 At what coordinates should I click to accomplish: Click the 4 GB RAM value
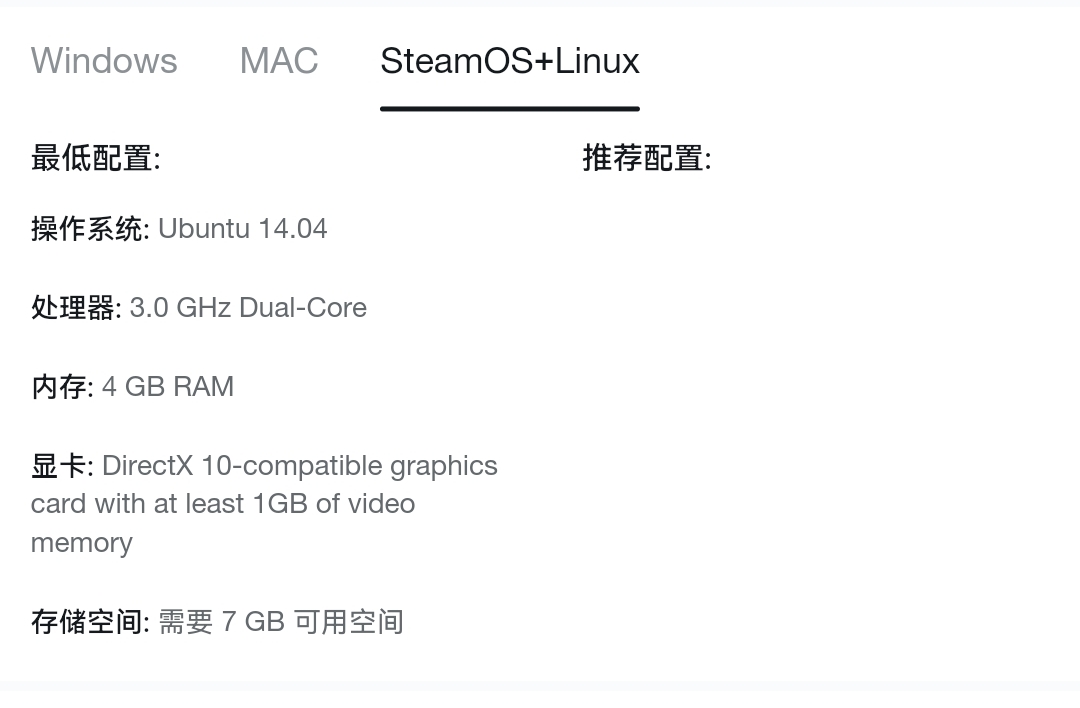pyautogui.click(x=168, y=387)
